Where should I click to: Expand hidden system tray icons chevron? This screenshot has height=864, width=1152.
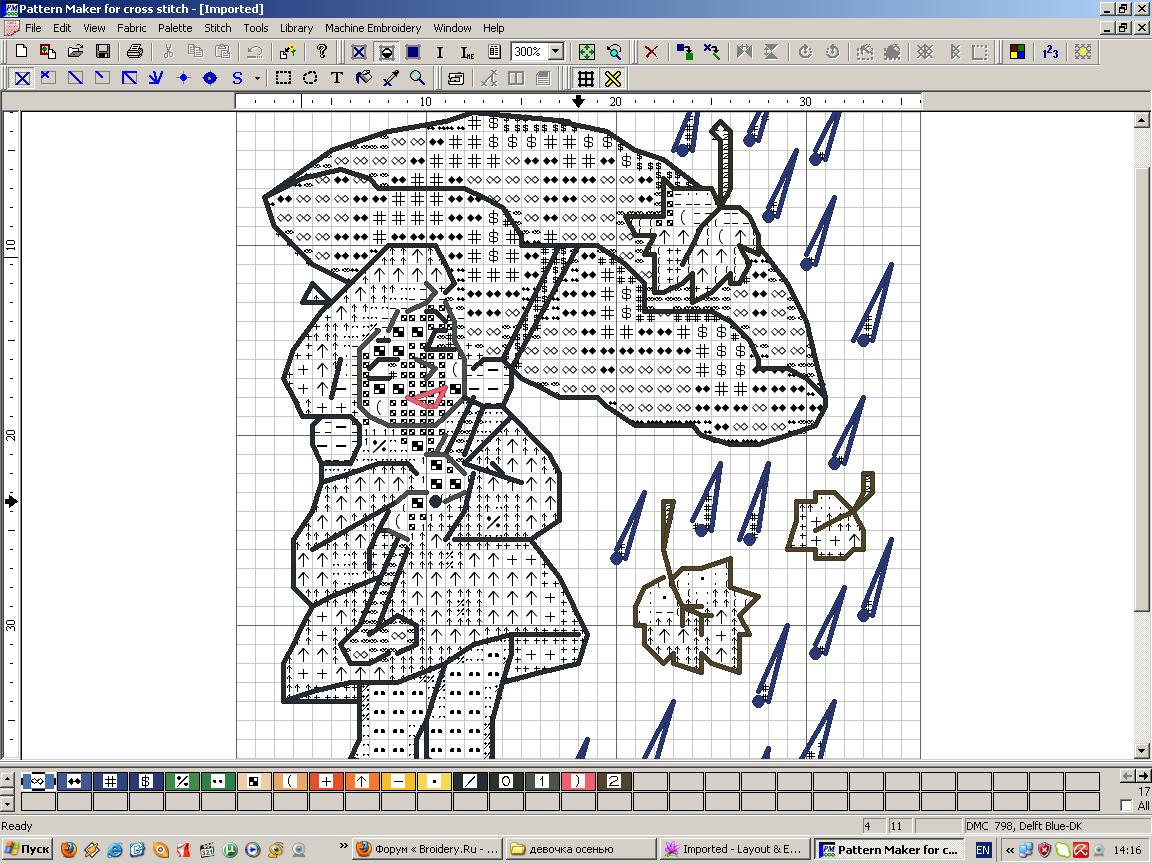click(1009, 850)
